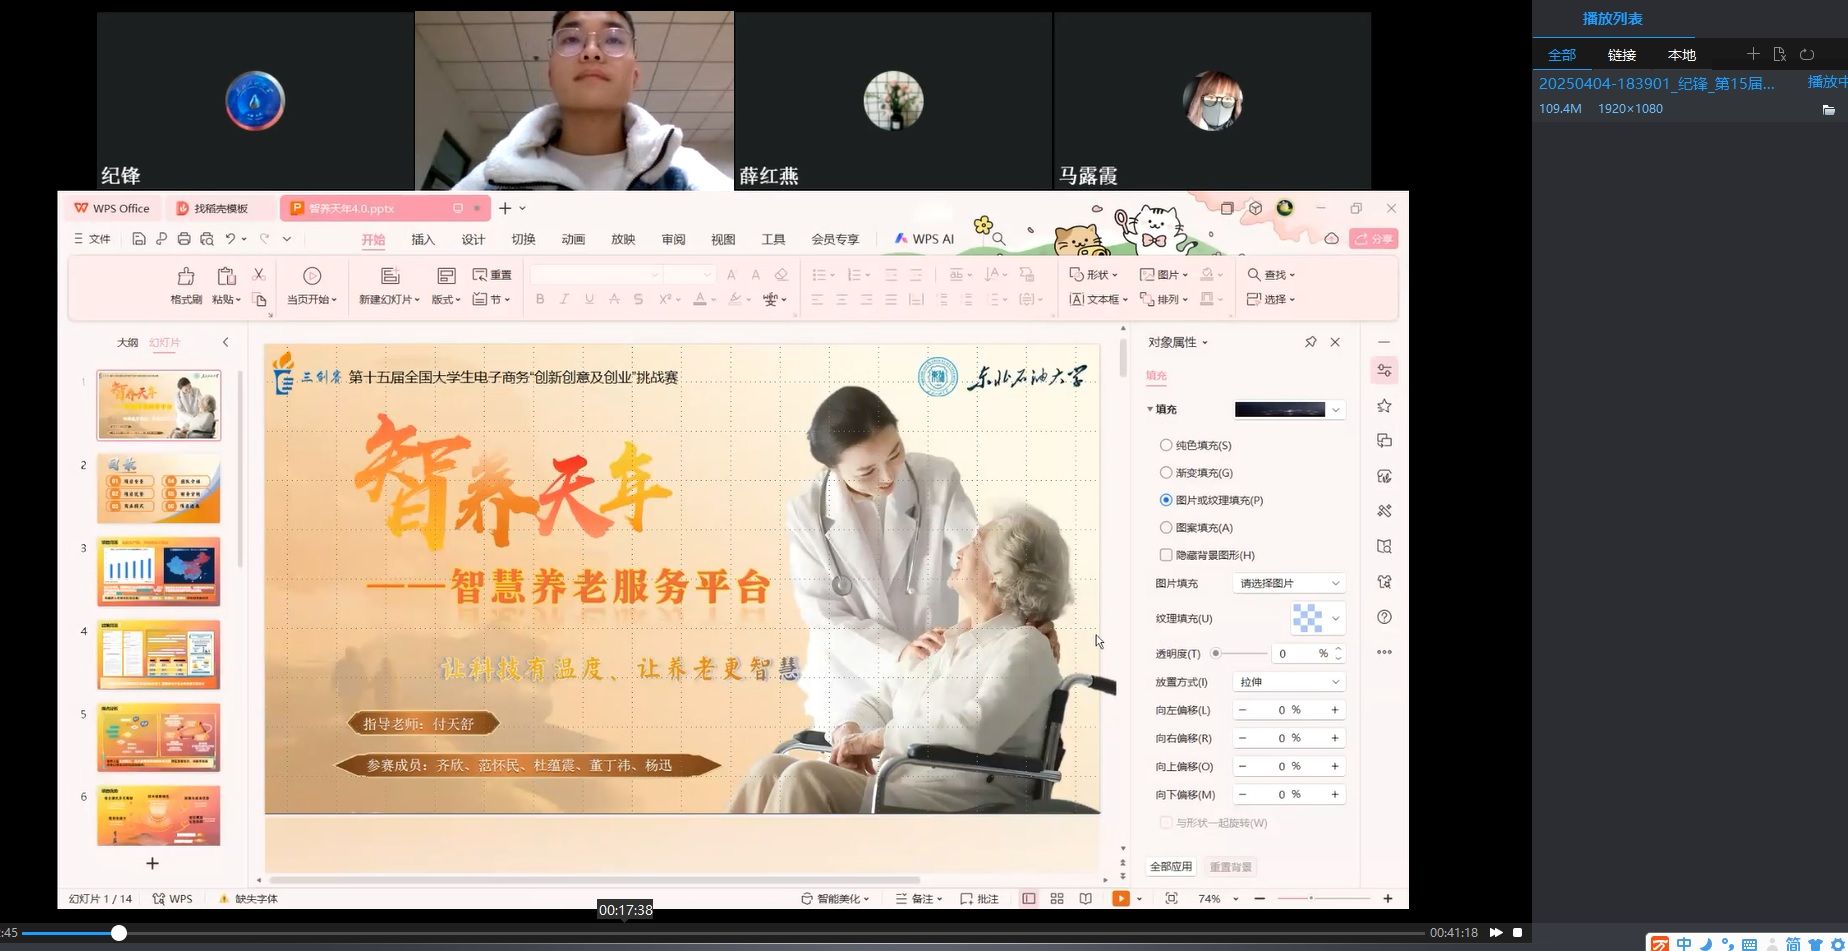
Task: Open the help question mark icon in side strip
Action: [x=1384, y=617]
